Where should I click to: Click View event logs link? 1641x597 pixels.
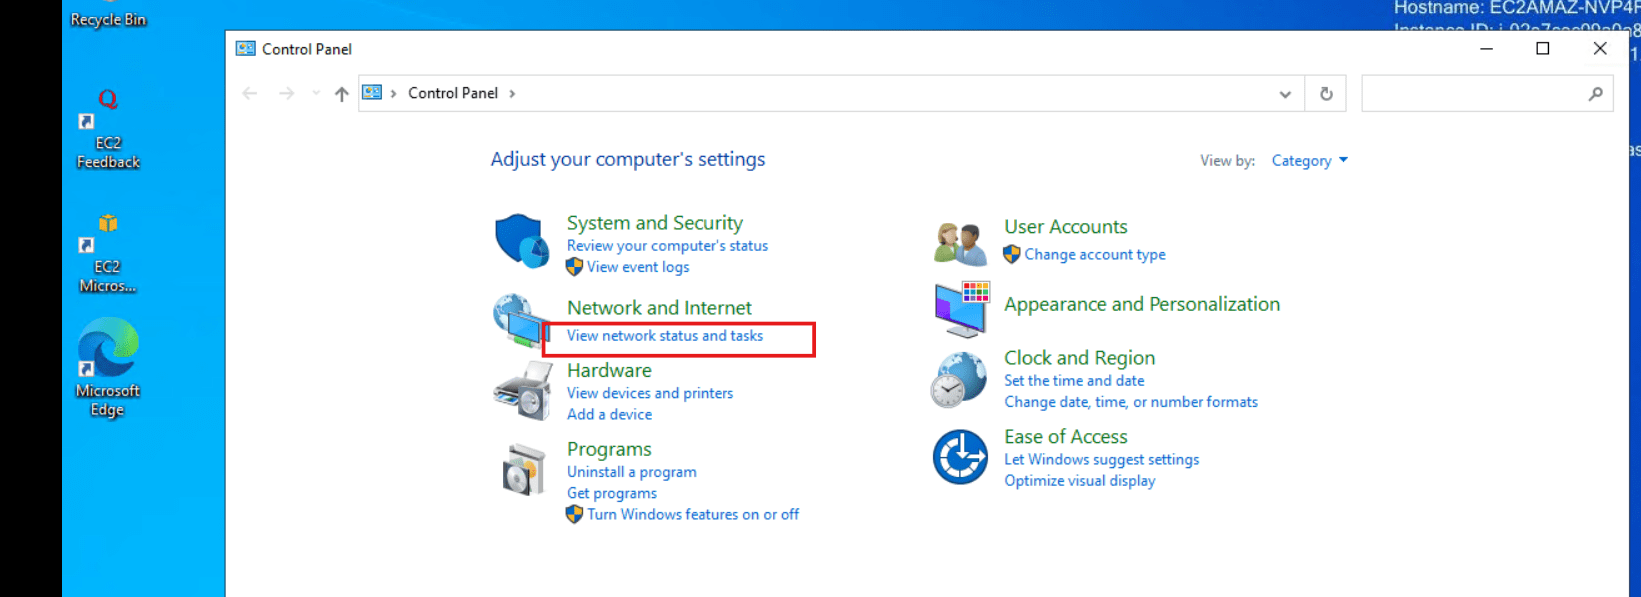[638, 267]
